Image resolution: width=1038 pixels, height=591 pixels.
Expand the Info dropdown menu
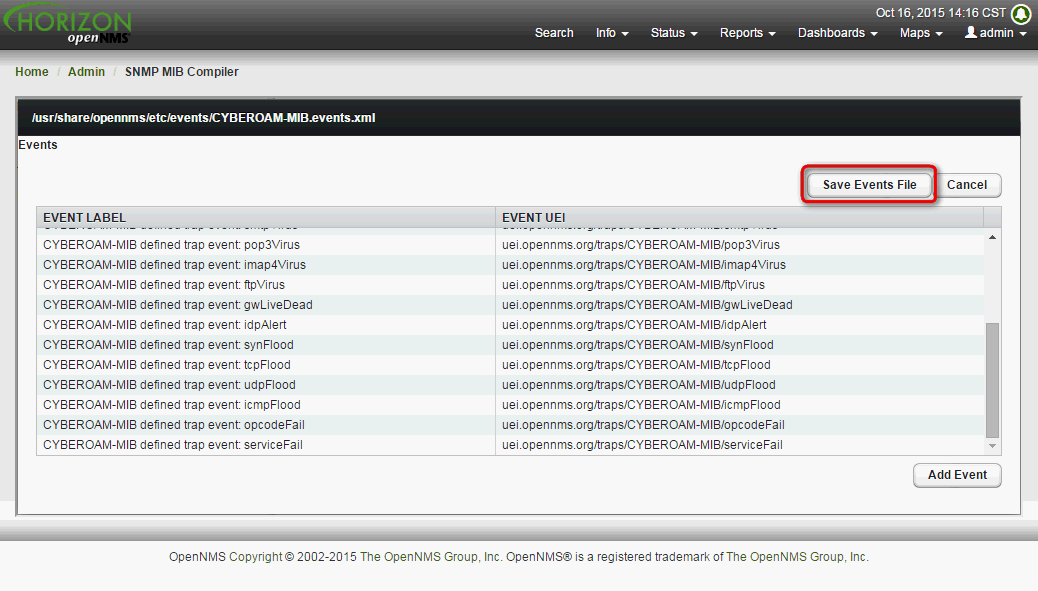pos(612,33)
